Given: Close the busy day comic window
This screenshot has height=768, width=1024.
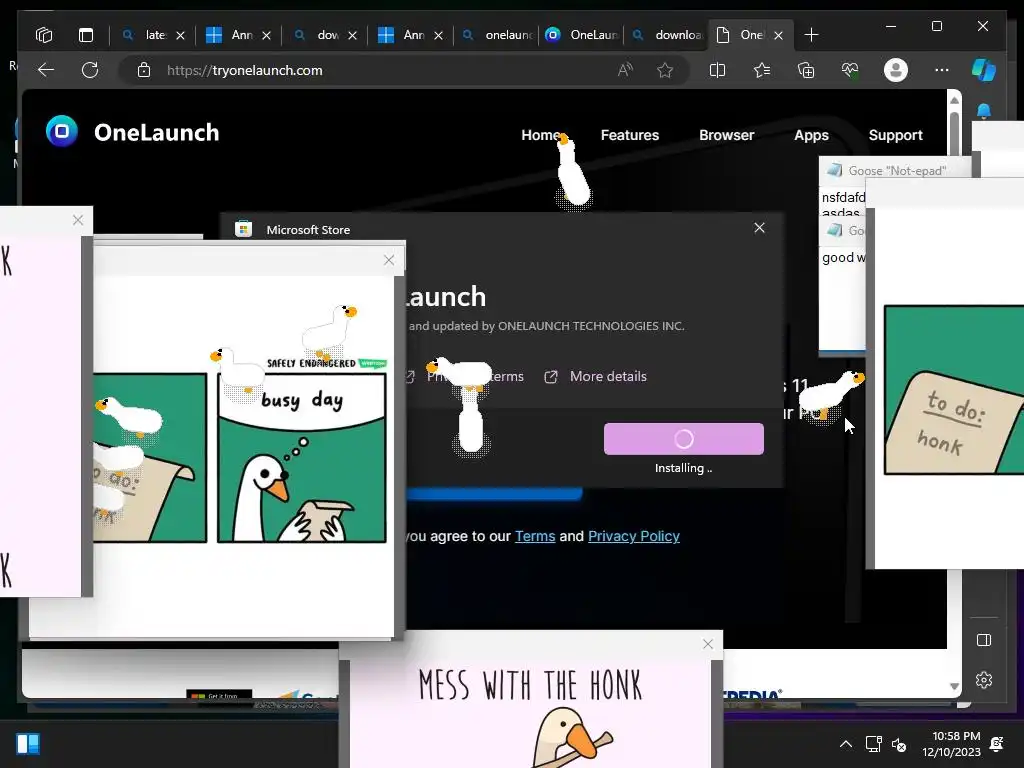Looking at the screenshot, I should [389, 260].
